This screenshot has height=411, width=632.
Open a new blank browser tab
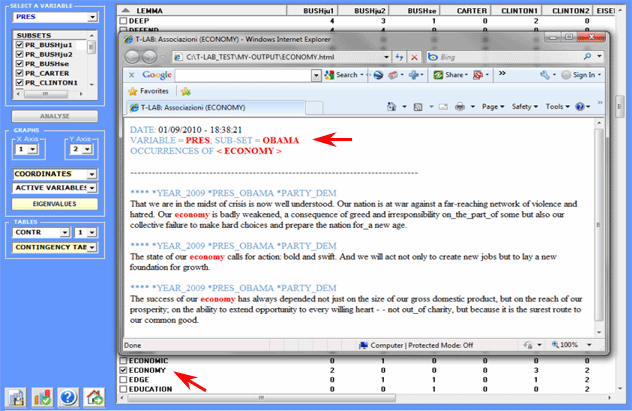pos(314,108)
